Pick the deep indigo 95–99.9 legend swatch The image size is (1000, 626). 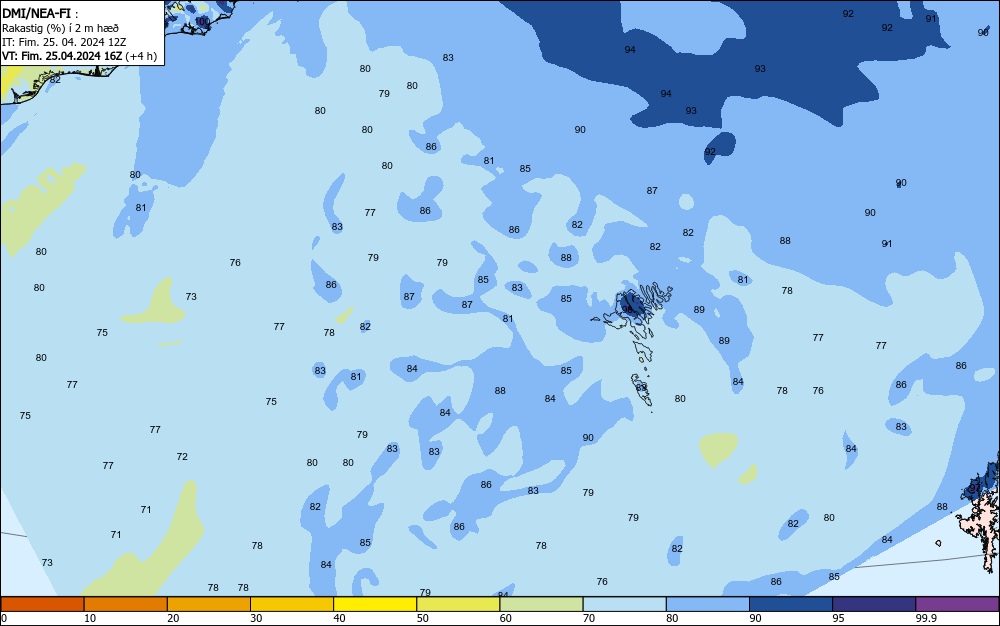pyautogui.click(x=874, y=604)
